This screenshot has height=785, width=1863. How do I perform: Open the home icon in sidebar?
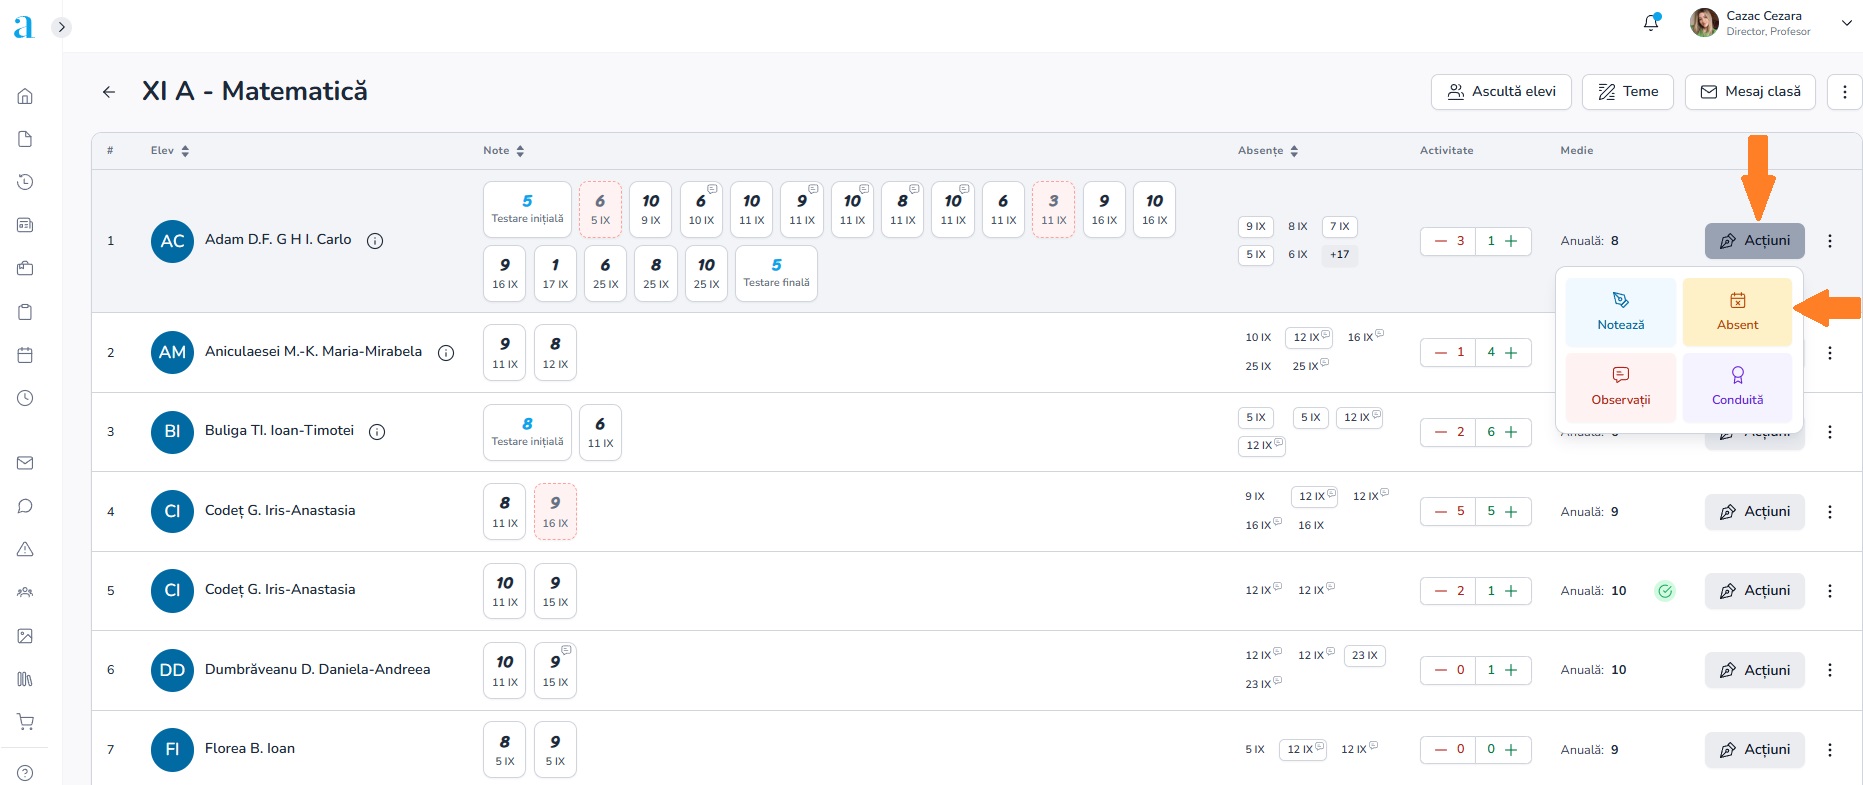(x=26, y=96)
